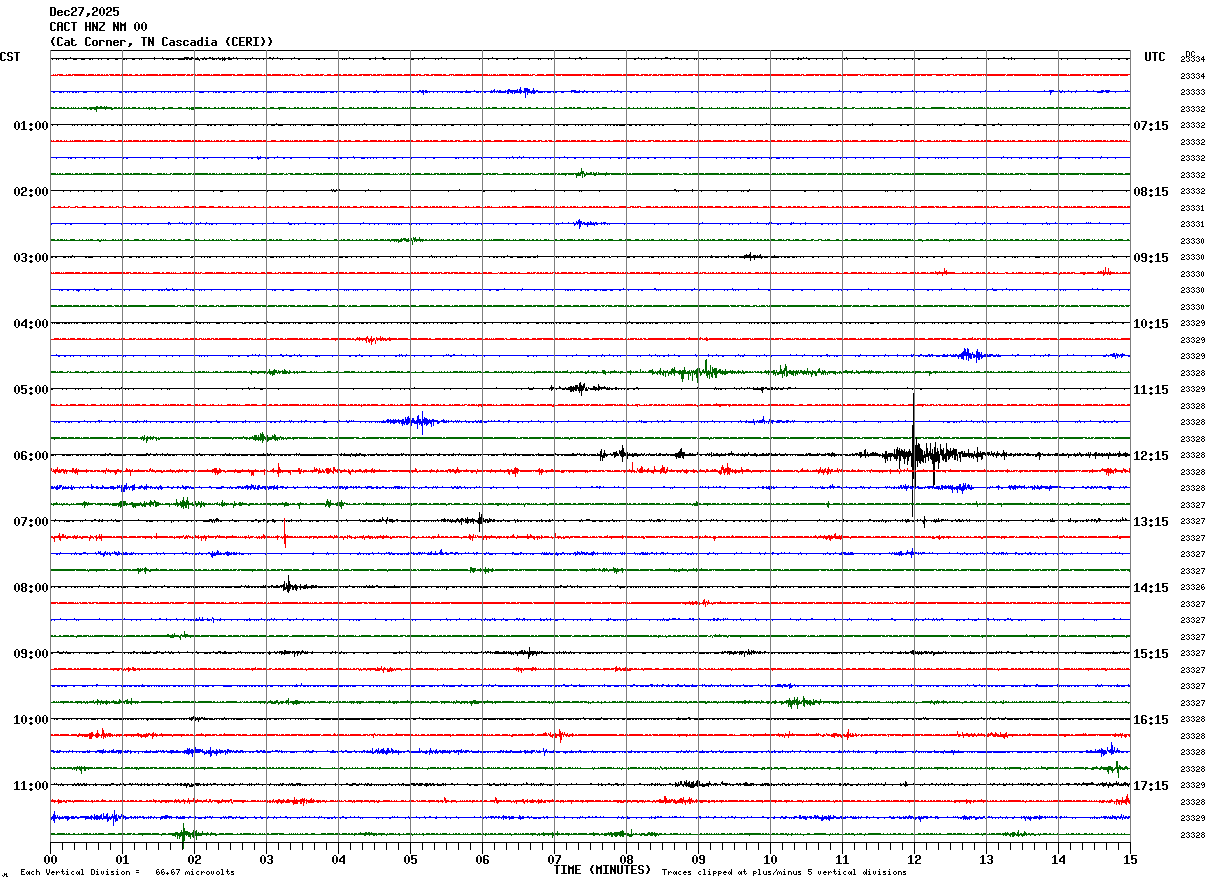Click minute tick label "15" on time axis
This screenshot has width=1210, height=886.
coord(1130,859)
